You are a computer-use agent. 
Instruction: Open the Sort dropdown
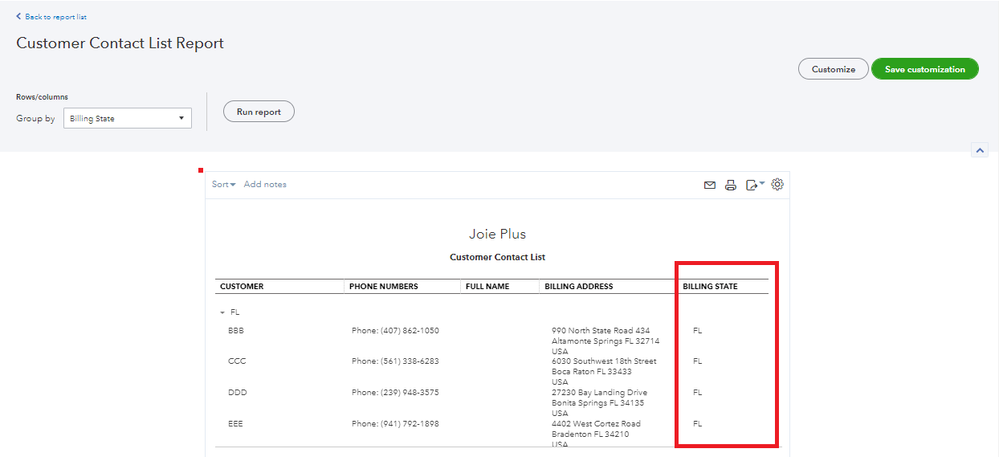pyautogui.click(x=224, y=184)
